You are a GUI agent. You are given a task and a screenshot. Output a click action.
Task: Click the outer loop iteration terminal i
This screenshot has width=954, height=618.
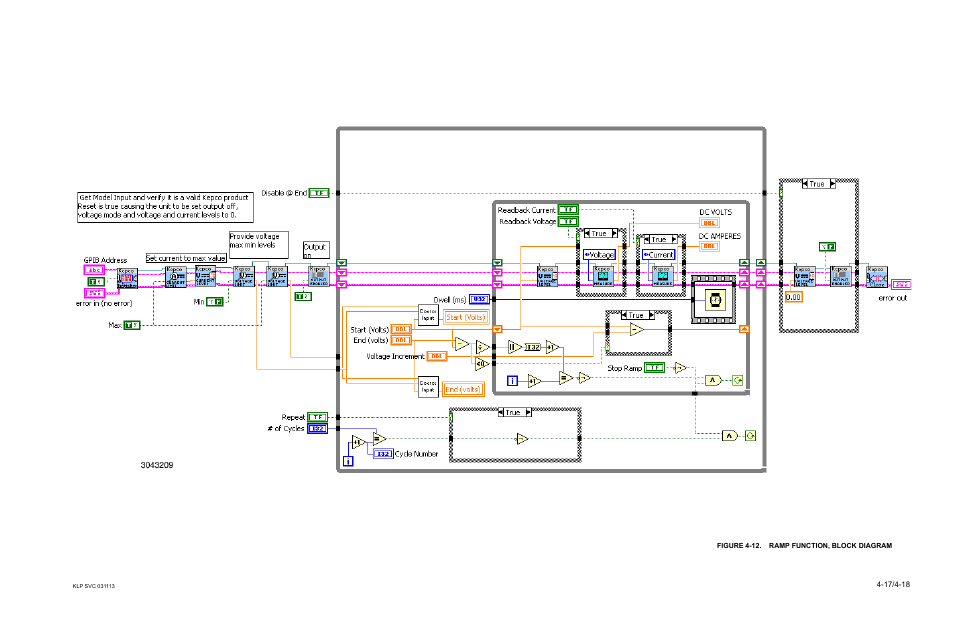point(348,462)
